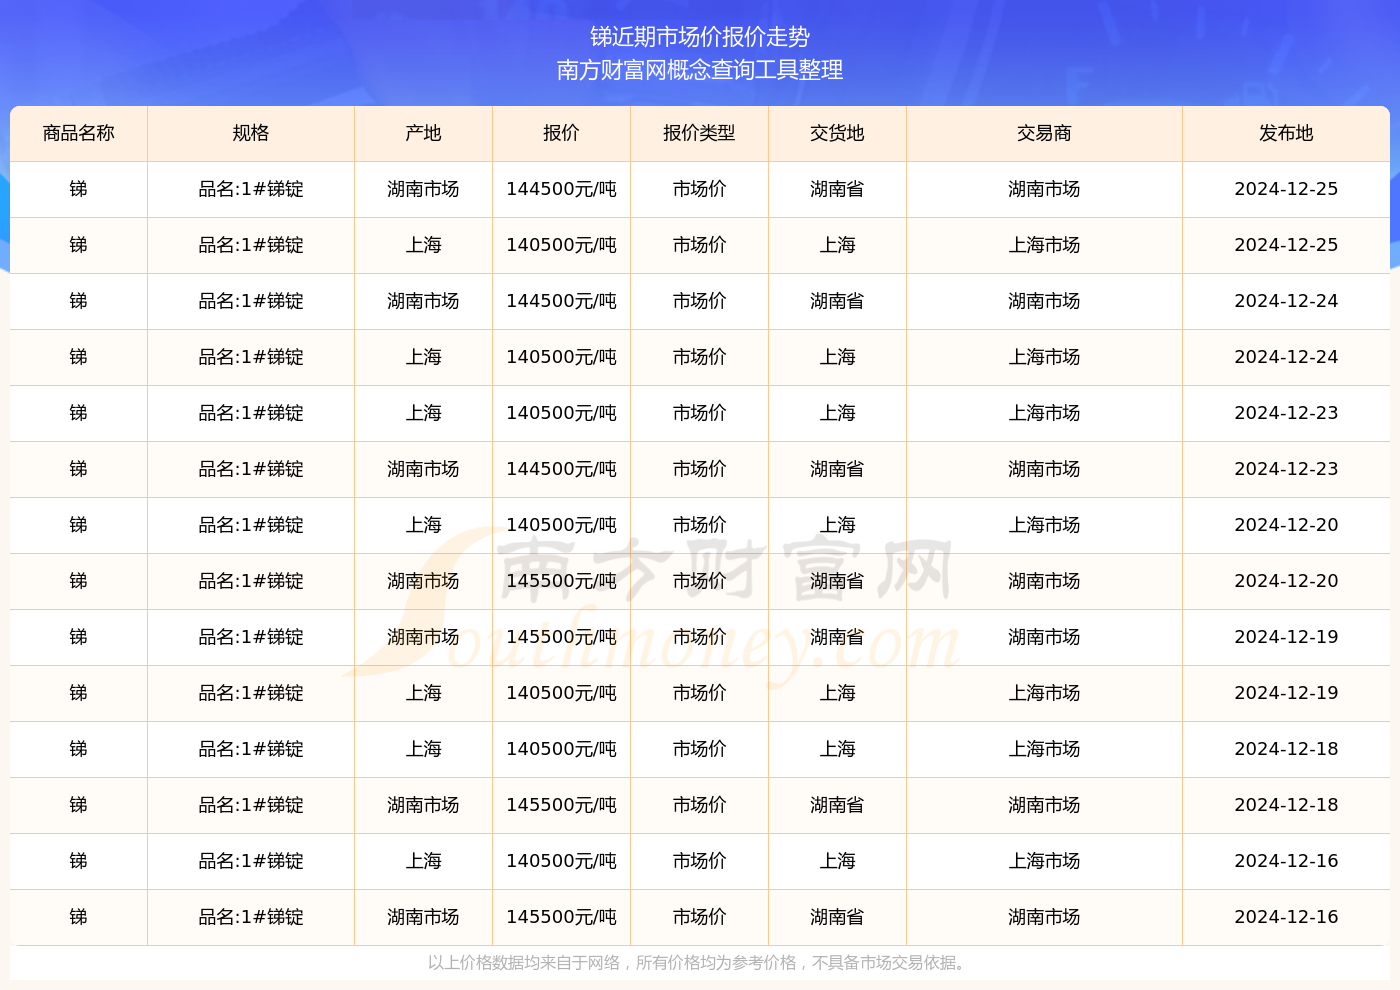The height and width of the screenshot is (990, 1400).
Task: Select 140500元/吨 price in the 2024-12-25 row
Action: coord(562,245)
